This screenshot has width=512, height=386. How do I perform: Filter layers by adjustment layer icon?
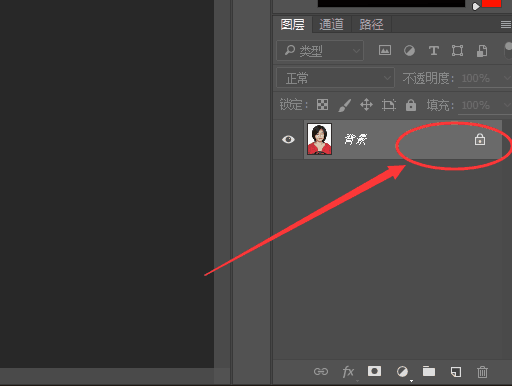409,51
